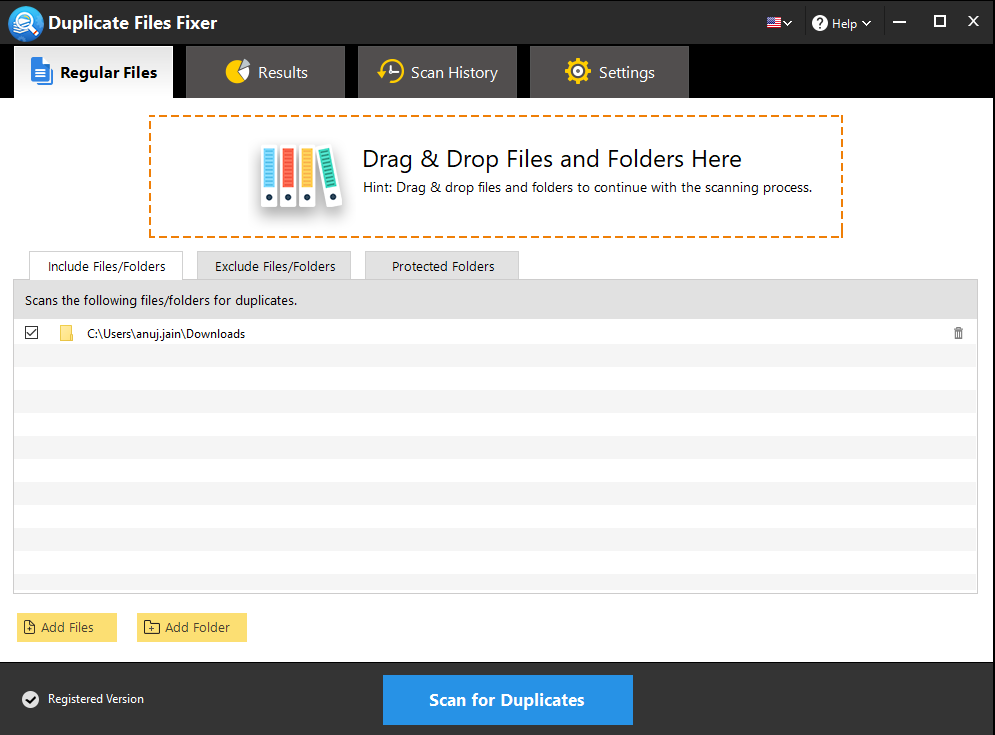Image resolution: width=995 pixels, height=735 pixels.
Task: Uncheck the Downloads folder checkbox
Action: tap(32, 333)
